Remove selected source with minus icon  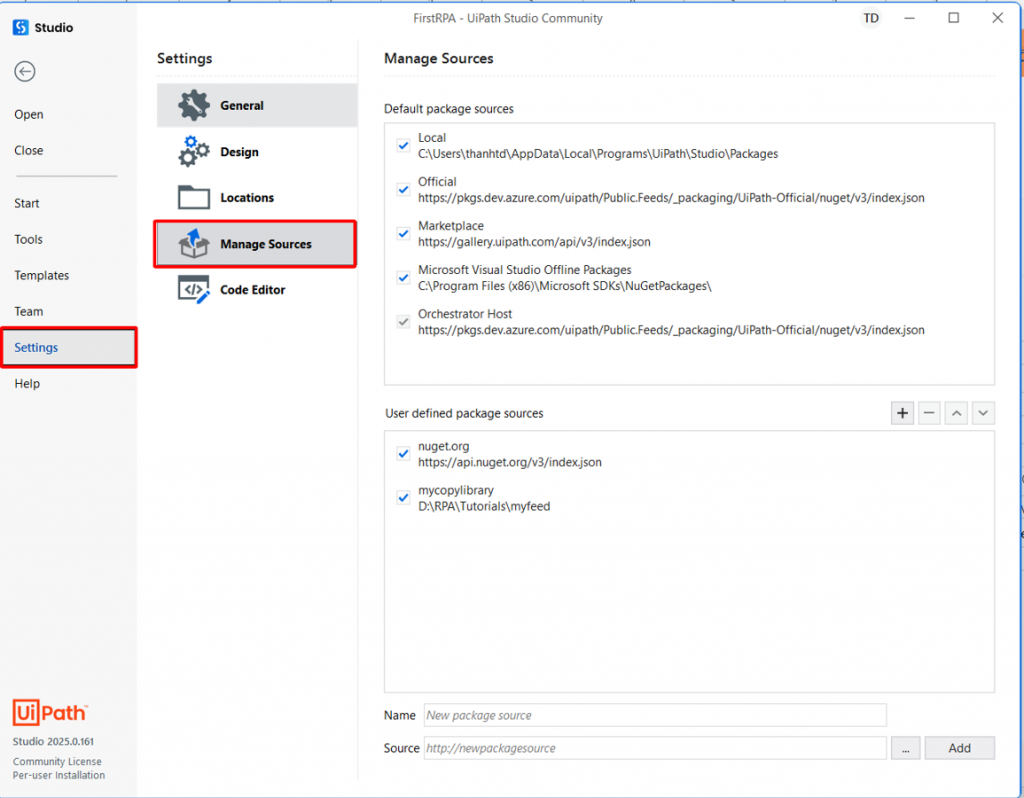(x=929, y=413)
